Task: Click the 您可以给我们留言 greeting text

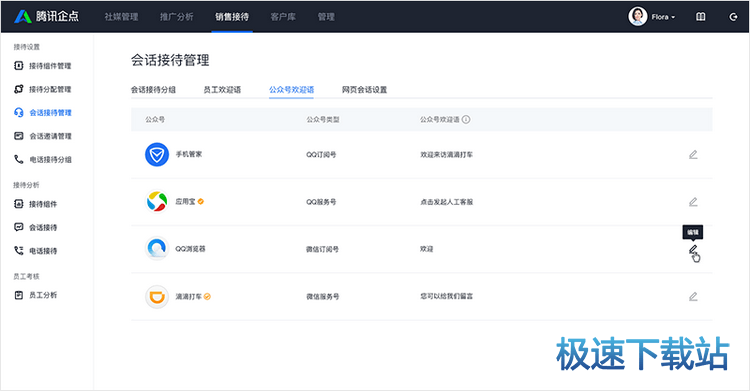Action: [x=446, y=297]
